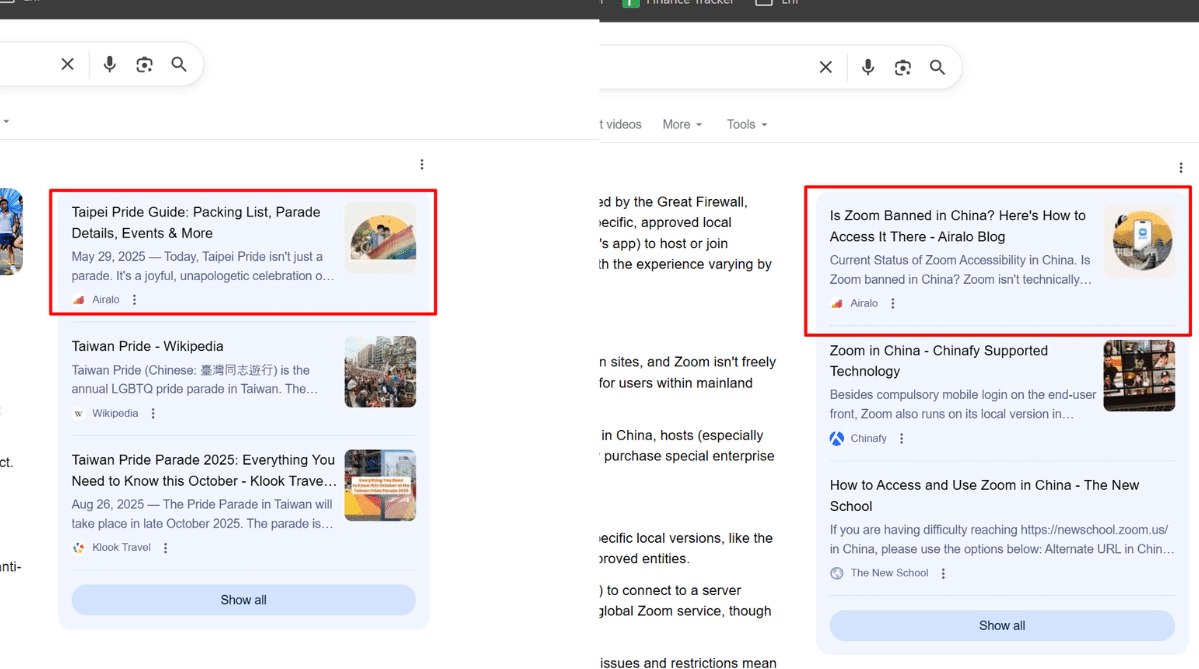Click the Chinafy source label
Screen dimensions: 1199x669
[869, 438]
